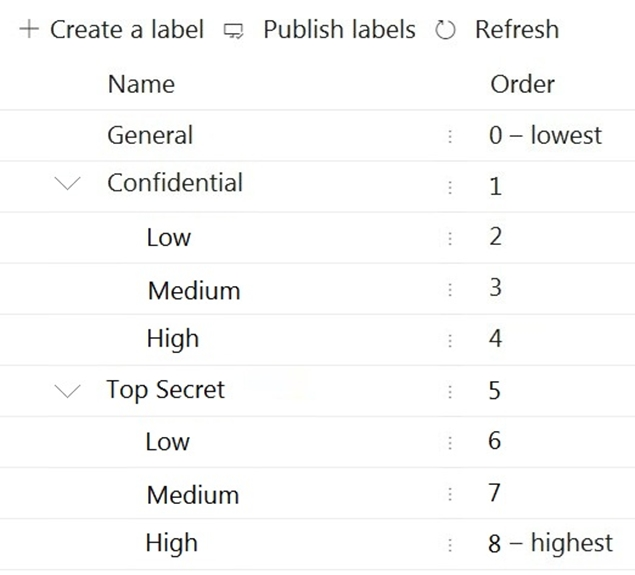Select the Medium sublabel under Top Secret
This screenshot has width=635, height=575.
192,494
